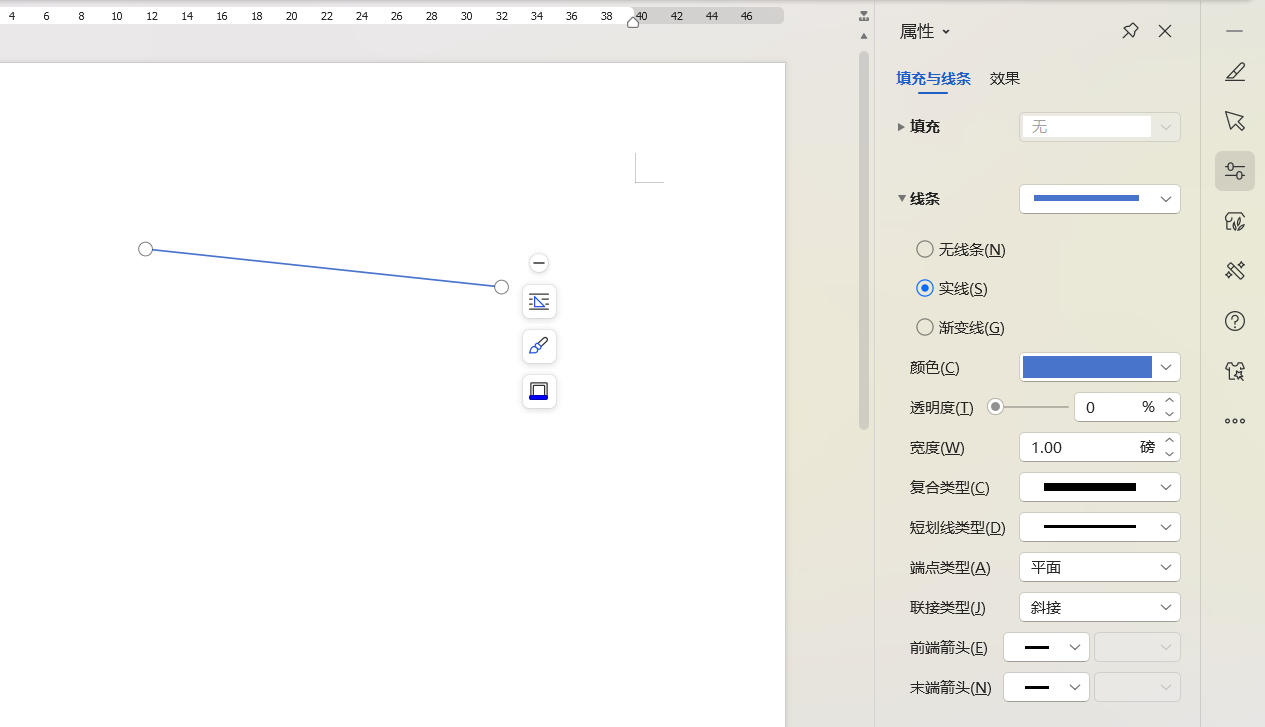Pin the 属性 panel open
The height and width of the screenshot is (727, 1265).
(x=1129, y=31)
